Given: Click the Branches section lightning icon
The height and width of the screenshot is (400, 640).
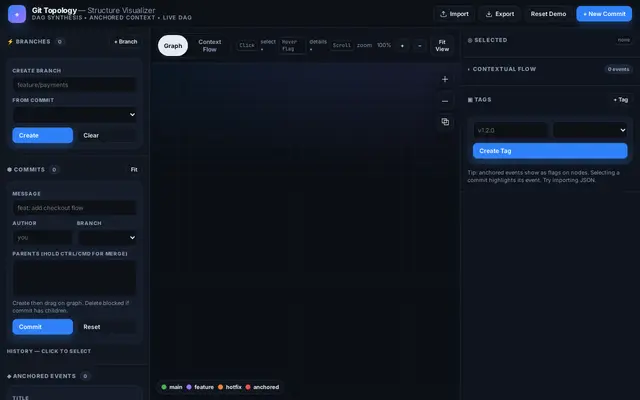Looking at the screenshot, I should pyautogui.click(x=10, y=42).
